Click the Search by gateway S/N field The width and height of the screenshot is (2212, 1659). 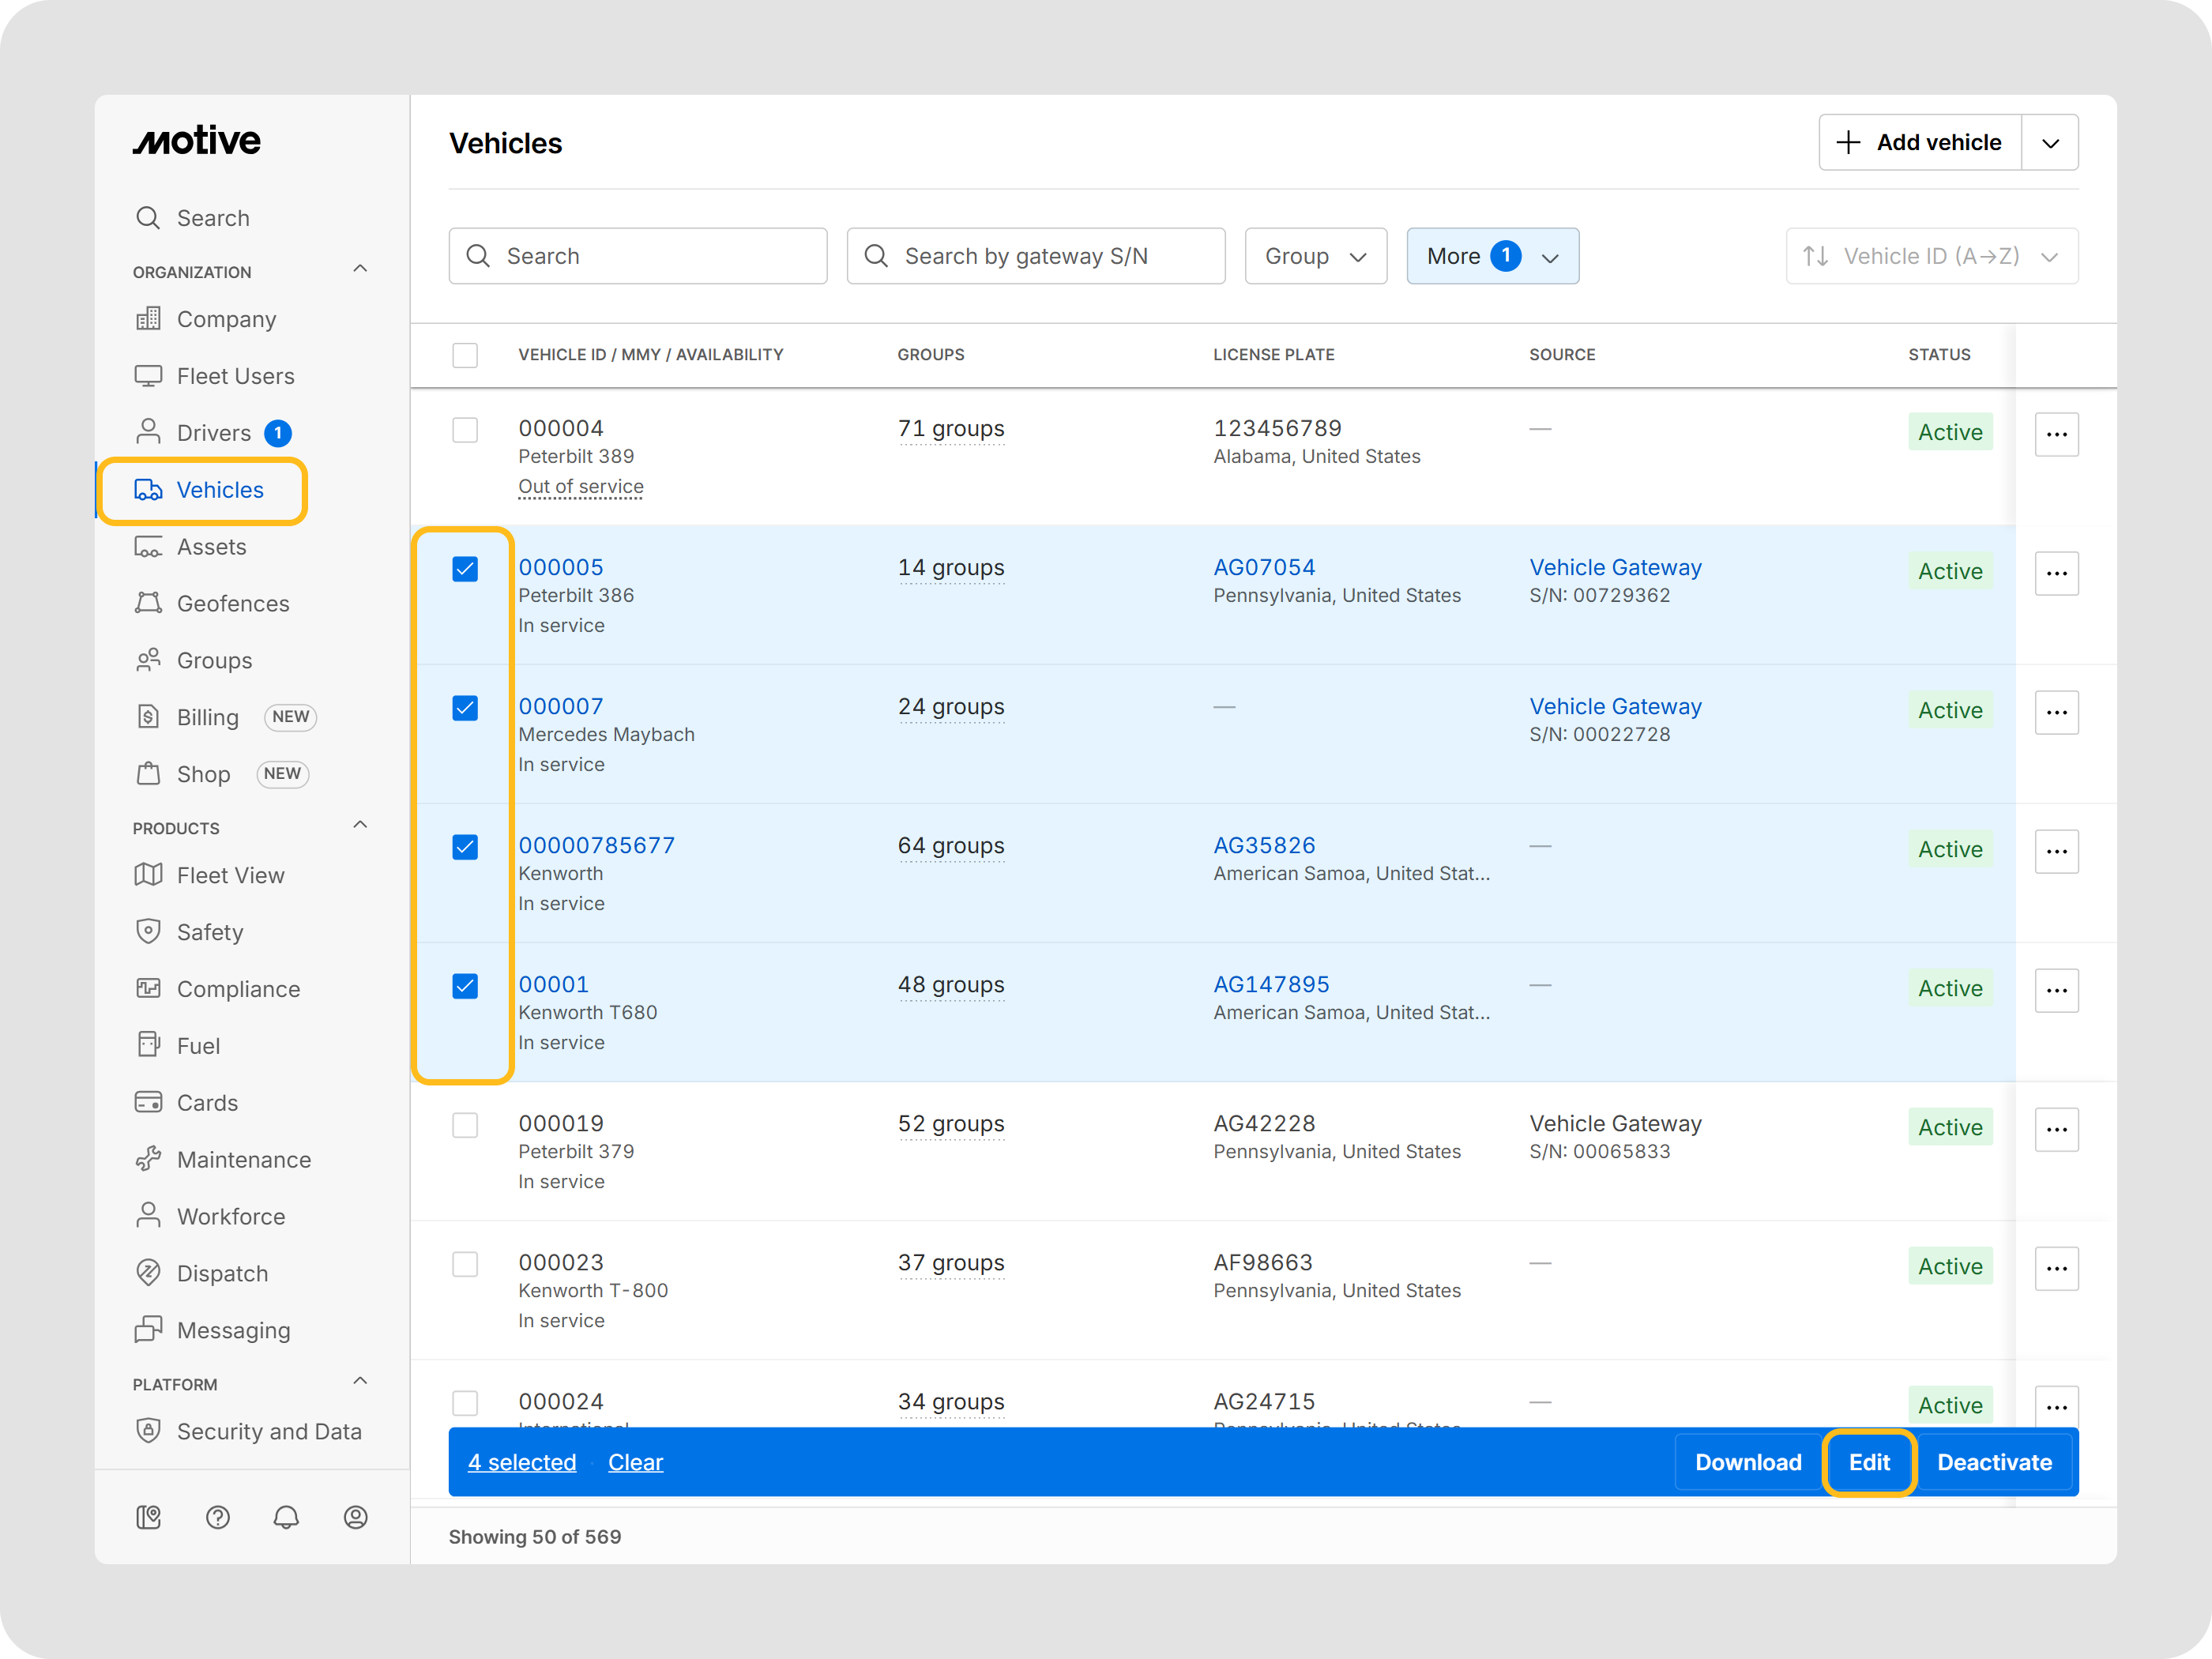(1035, 256)
